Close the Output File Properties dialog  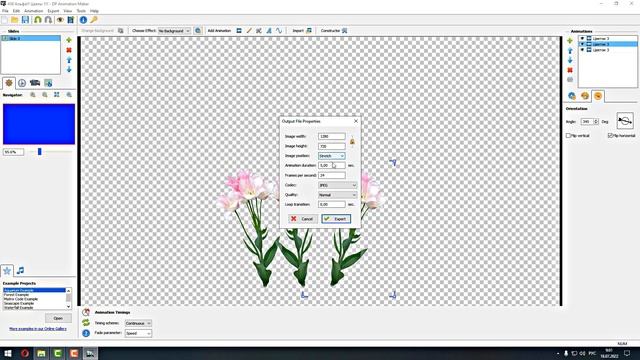pyautogui.click(x=356, y=121)
